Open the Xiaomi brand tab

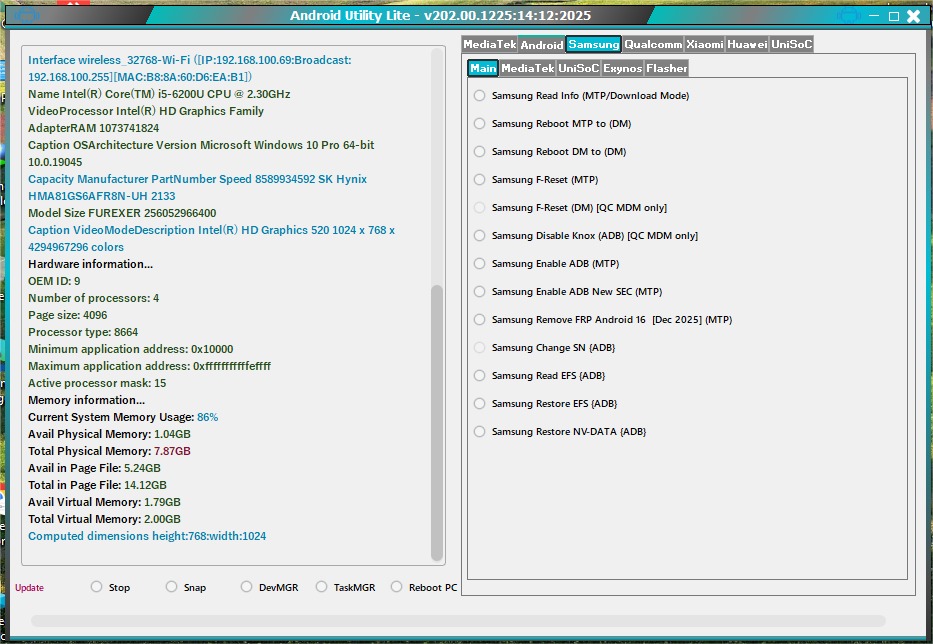point(705,44)
